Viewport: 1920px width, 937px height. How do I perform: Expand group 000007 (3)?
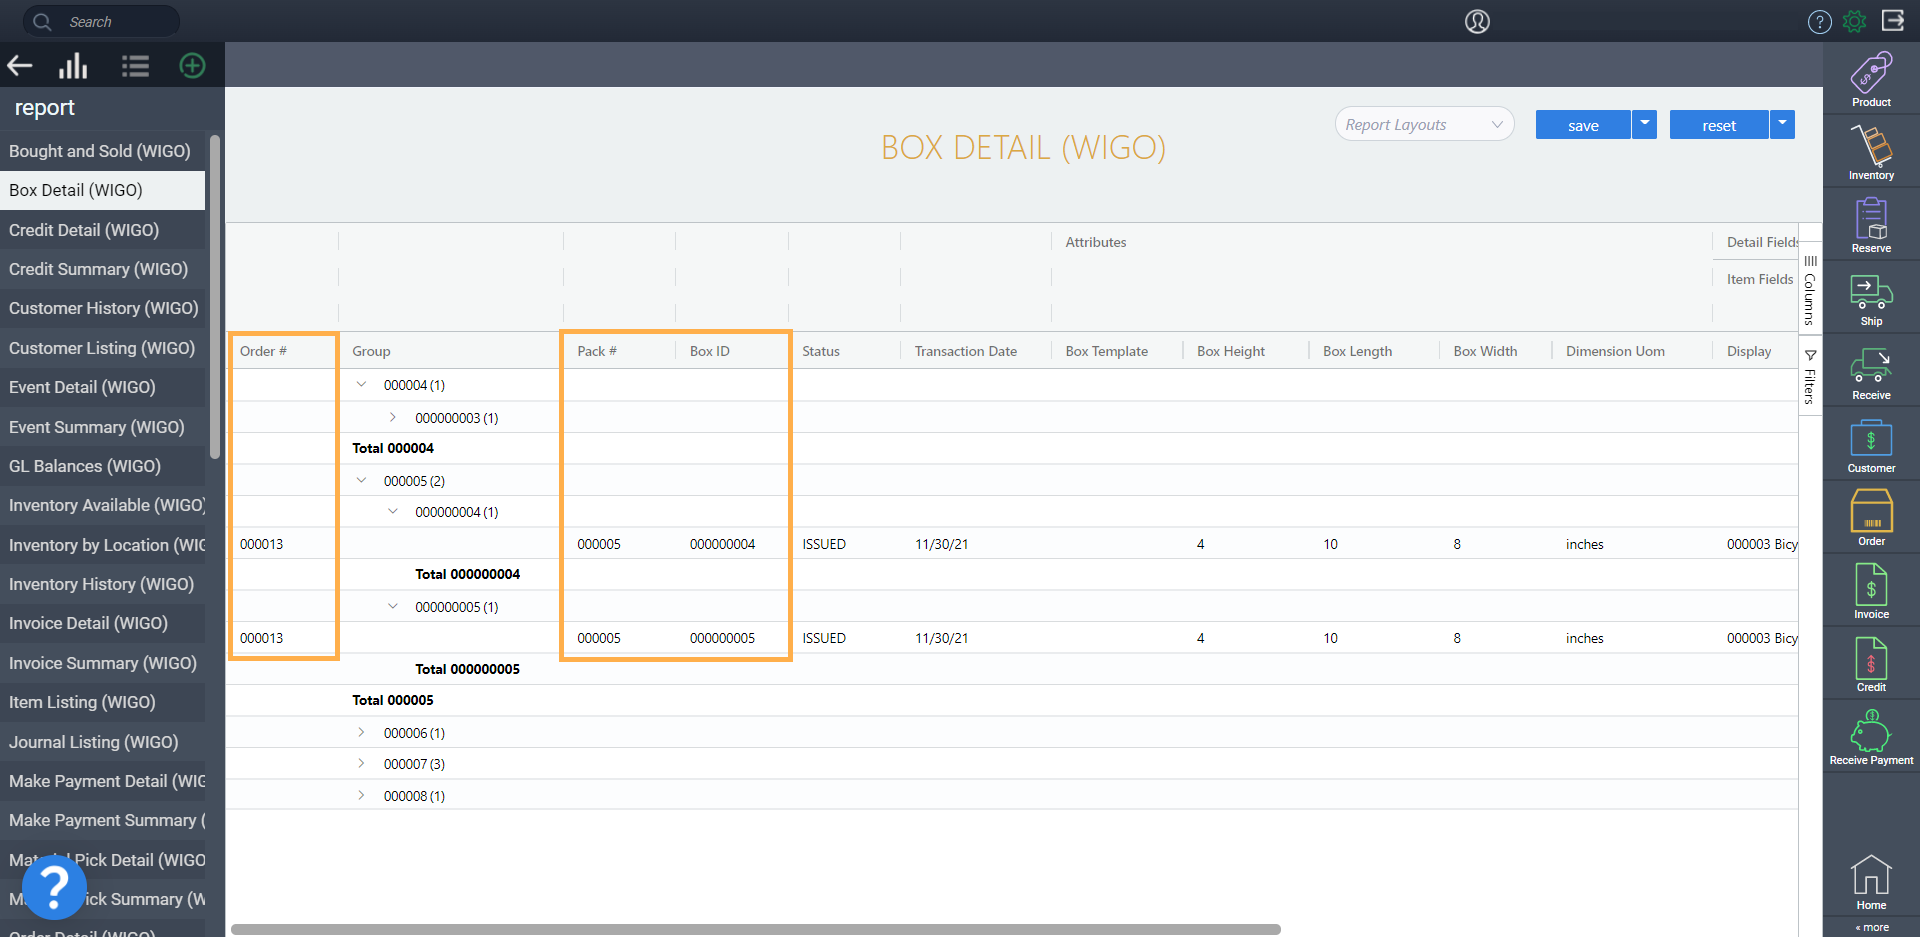pos(362,763)
